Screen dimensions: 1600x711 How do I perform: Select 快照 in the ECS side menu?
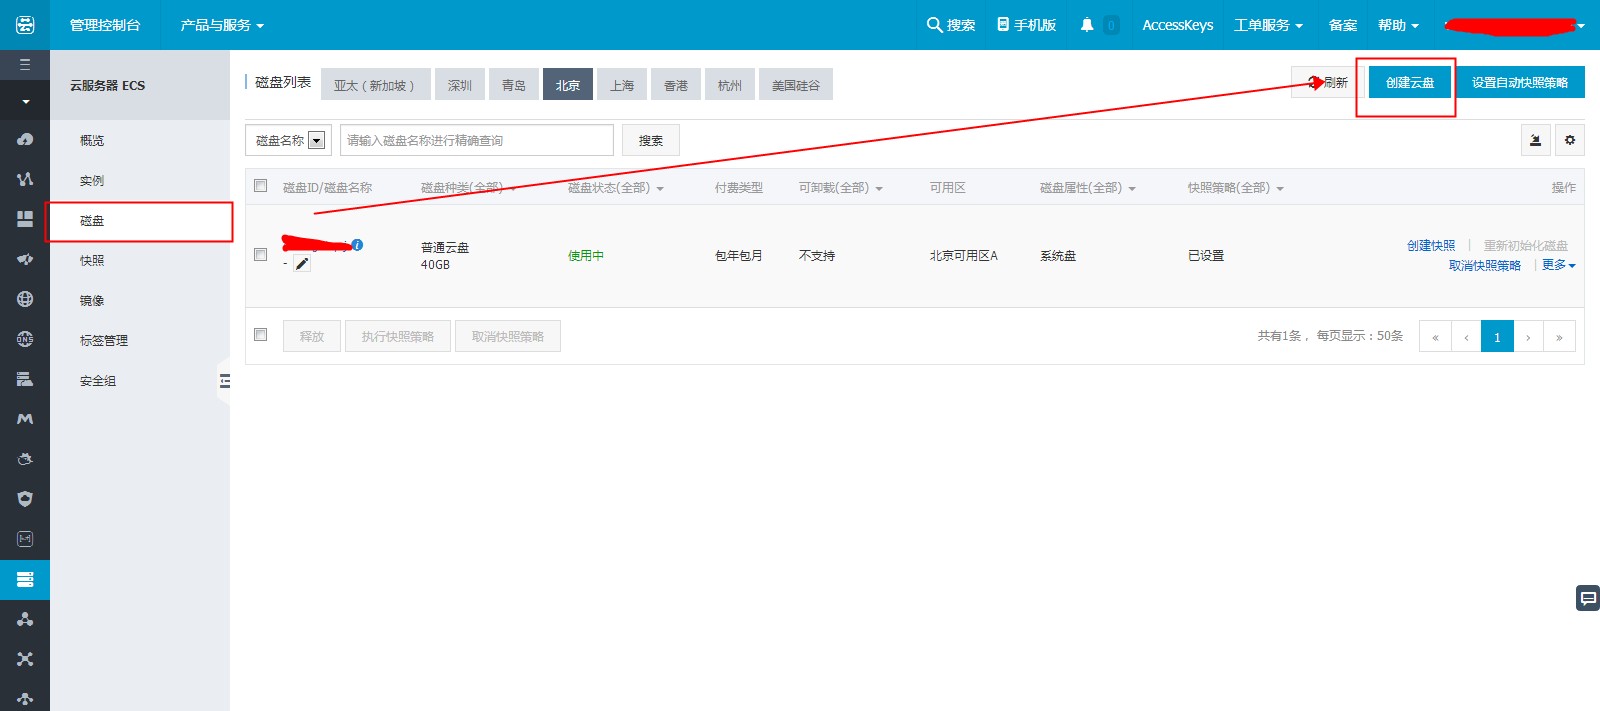tap(92, 260)
